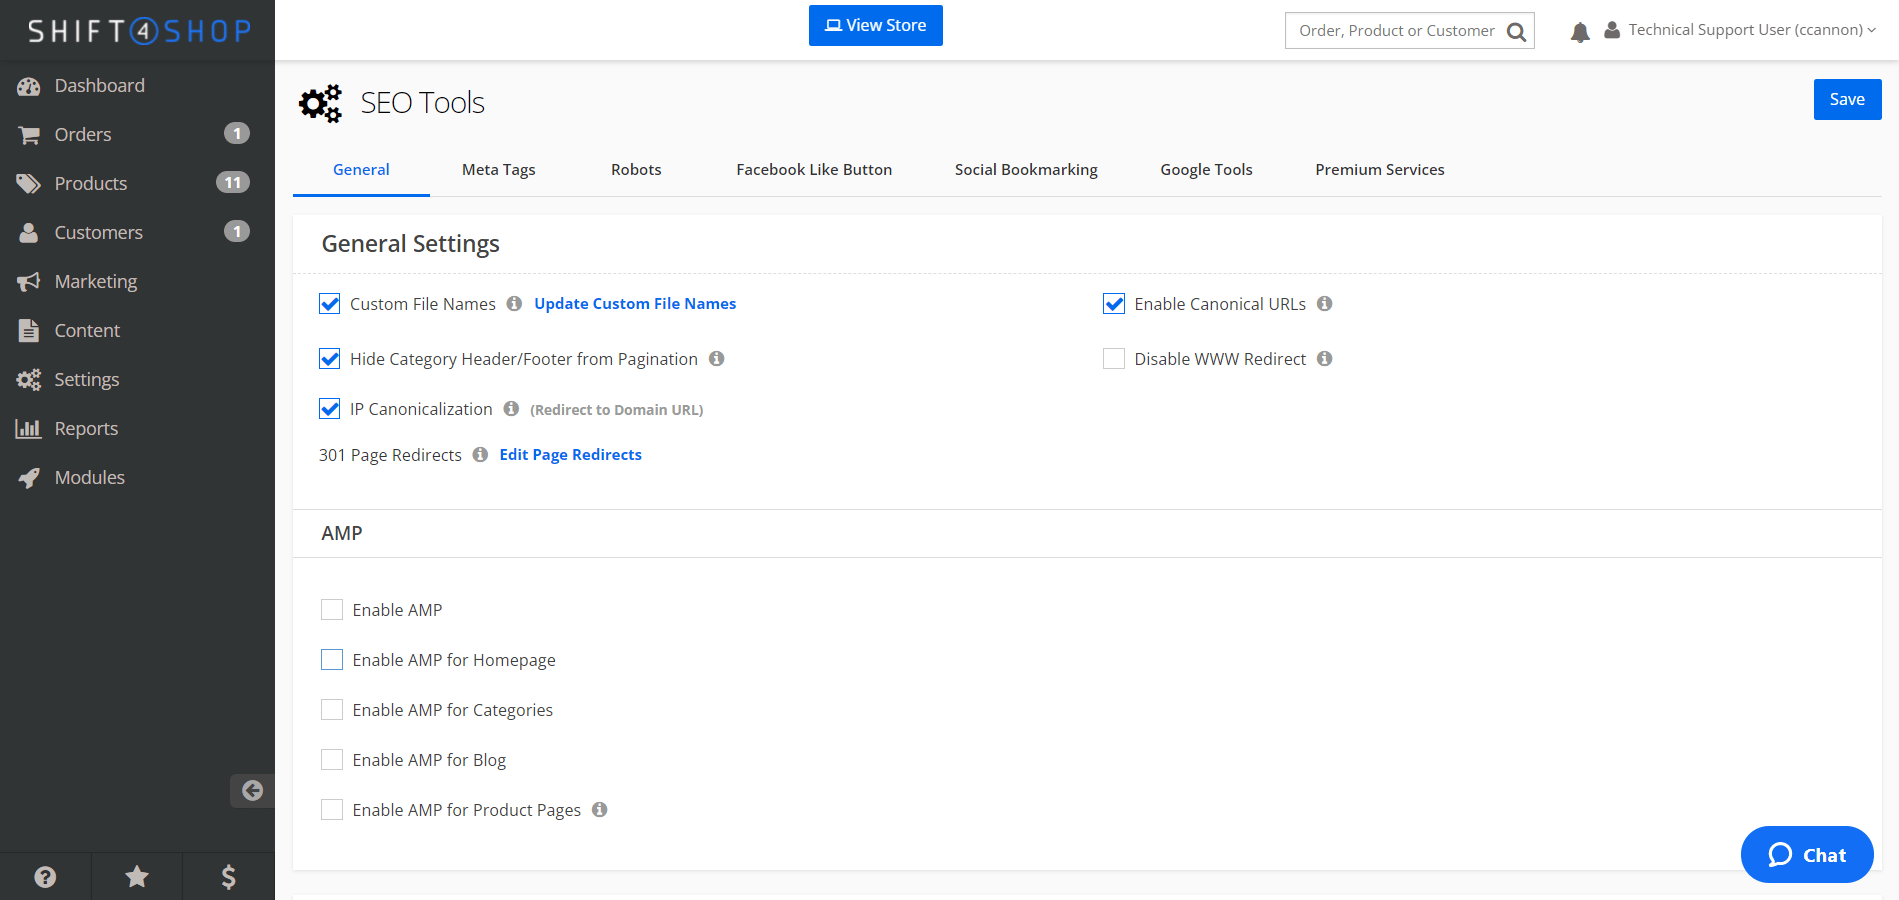Viewport: 1899px width, 900px height.
Task: Select the Modules icon in sidebar
Action: [29, 477]
